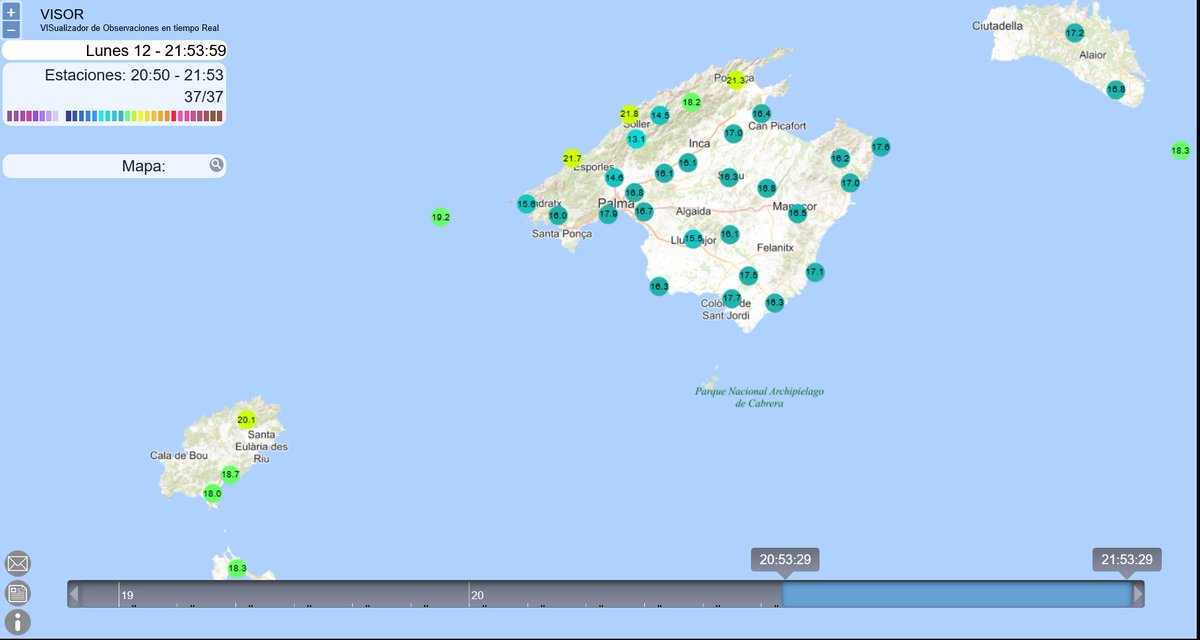Select the 17.1 station marker
The image size is (1200, 640).
815,272
